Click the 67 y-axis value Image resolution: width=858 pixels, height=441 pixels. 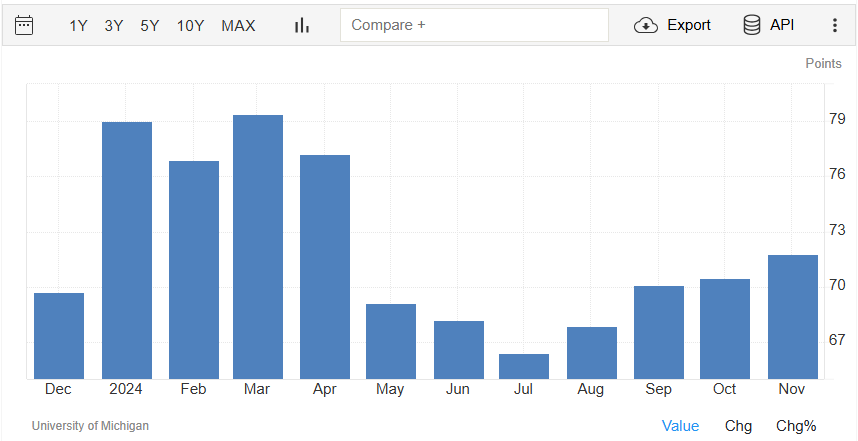pos(837,340)
